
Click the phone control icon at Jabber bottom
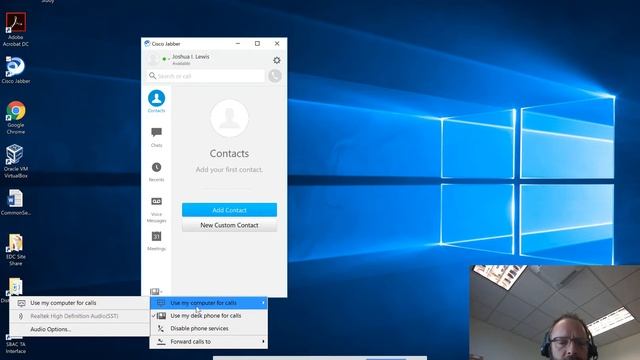point(156,291)
